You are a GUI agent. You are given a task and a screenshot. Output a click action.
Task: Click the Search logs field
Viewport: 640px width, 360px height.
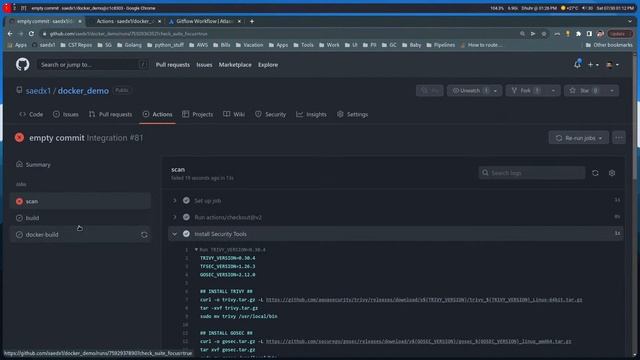tap(531, 173)
